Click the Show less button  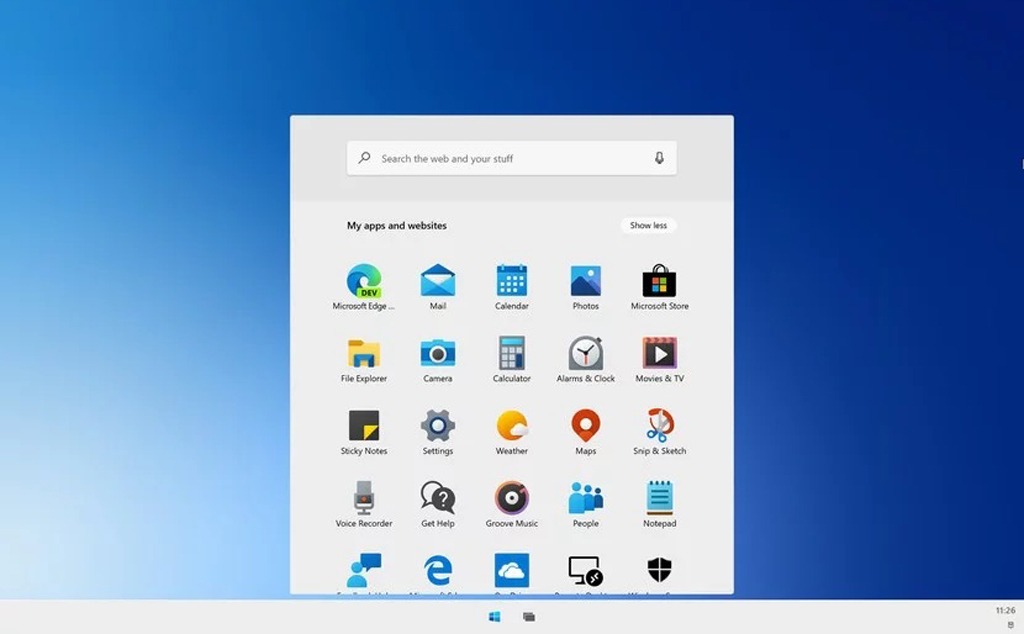tap(648, 225)
